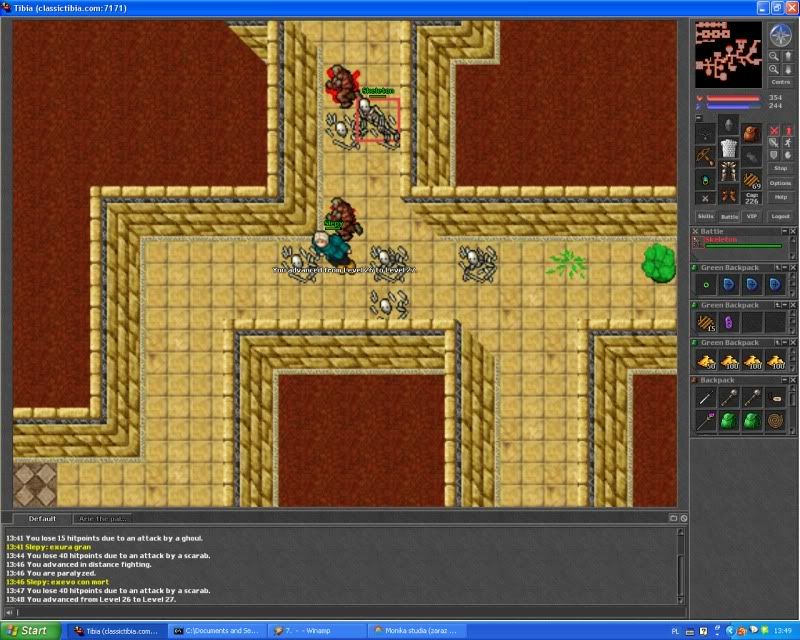The image size is (800, 640).
Task: Select the gold coin stack of 50
Action: [706, 360]
